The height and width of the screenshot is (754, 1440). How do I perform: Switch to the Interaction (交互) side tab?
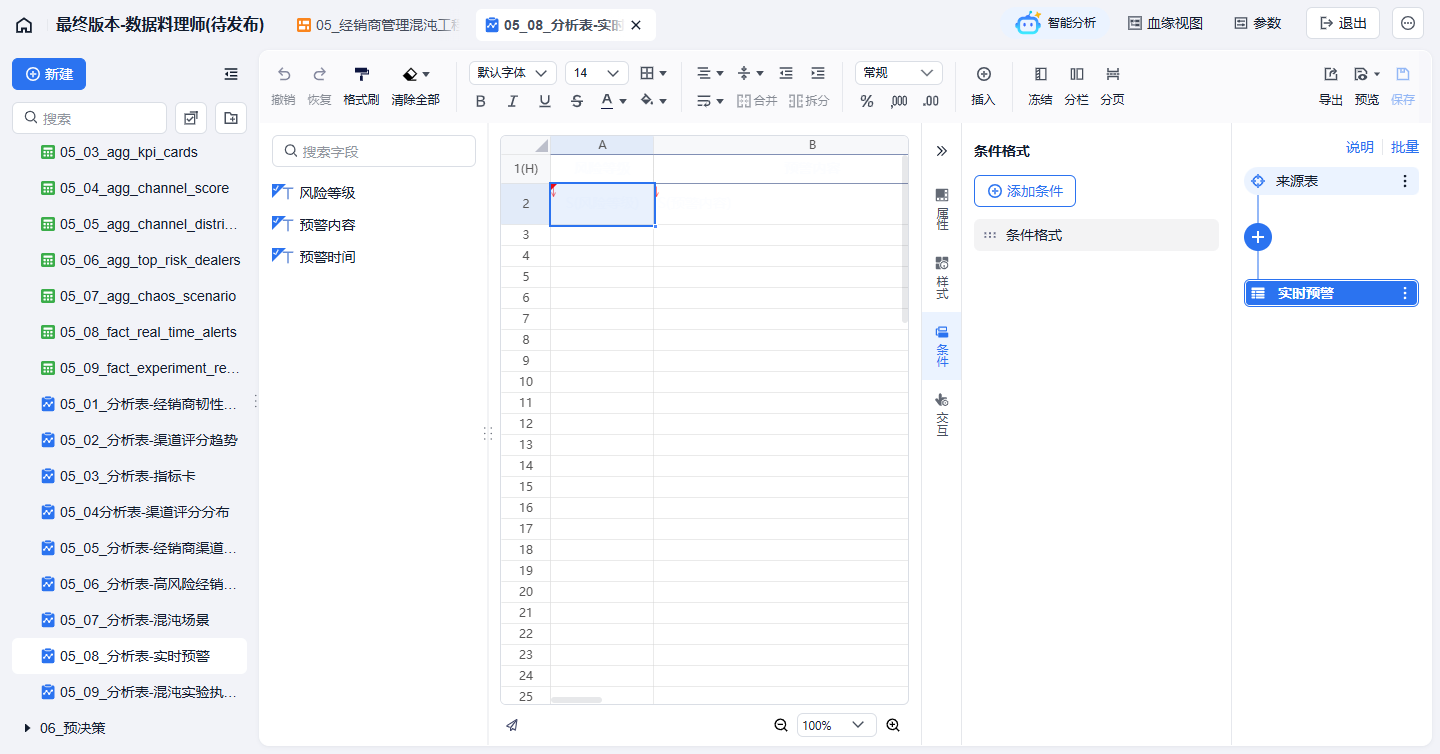click(941, 414)
